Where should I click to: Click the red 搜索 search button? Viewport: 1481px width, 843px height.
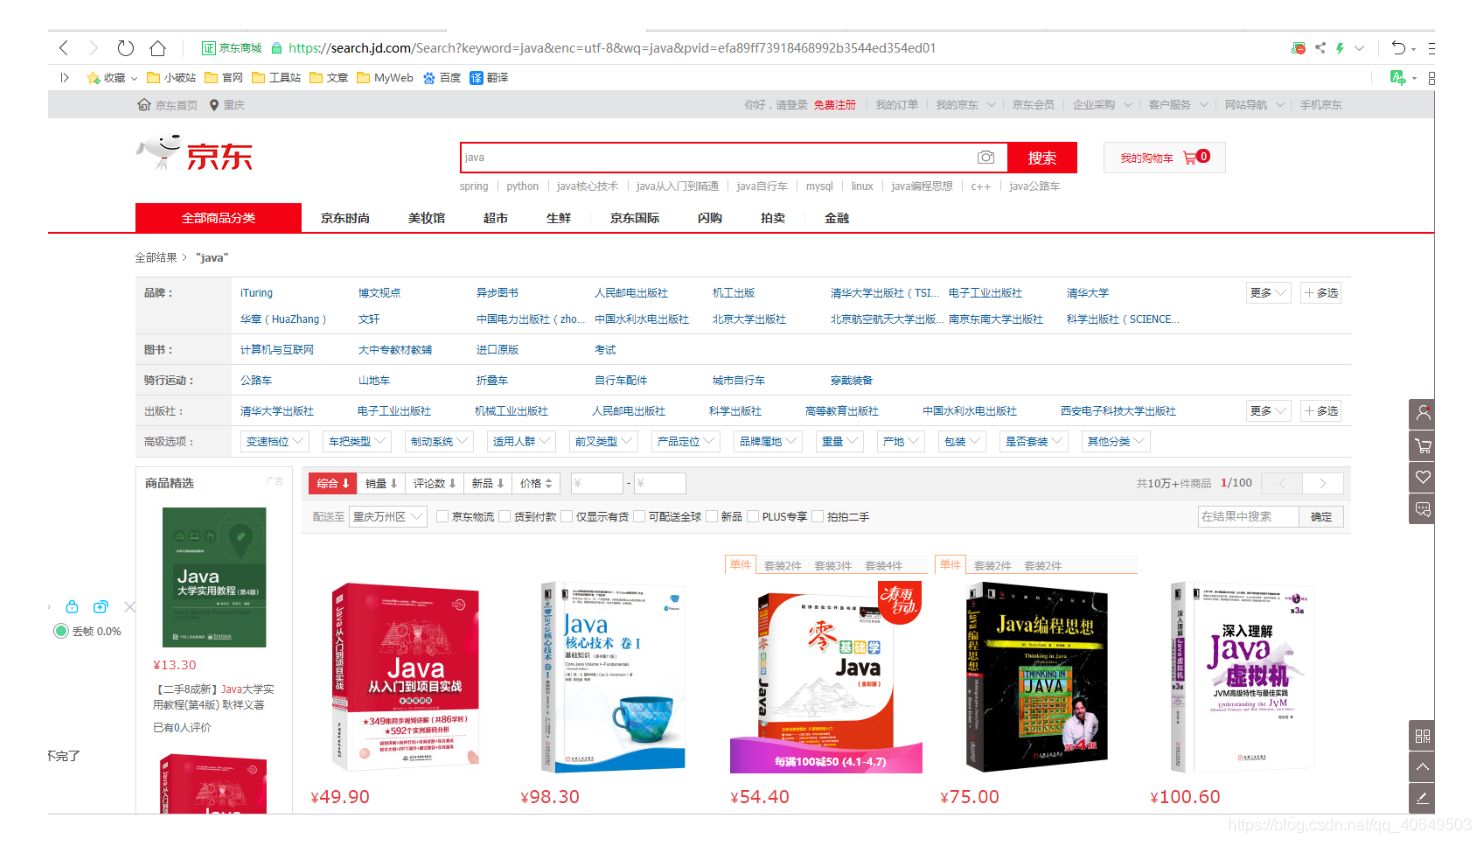coord(1042,157)
